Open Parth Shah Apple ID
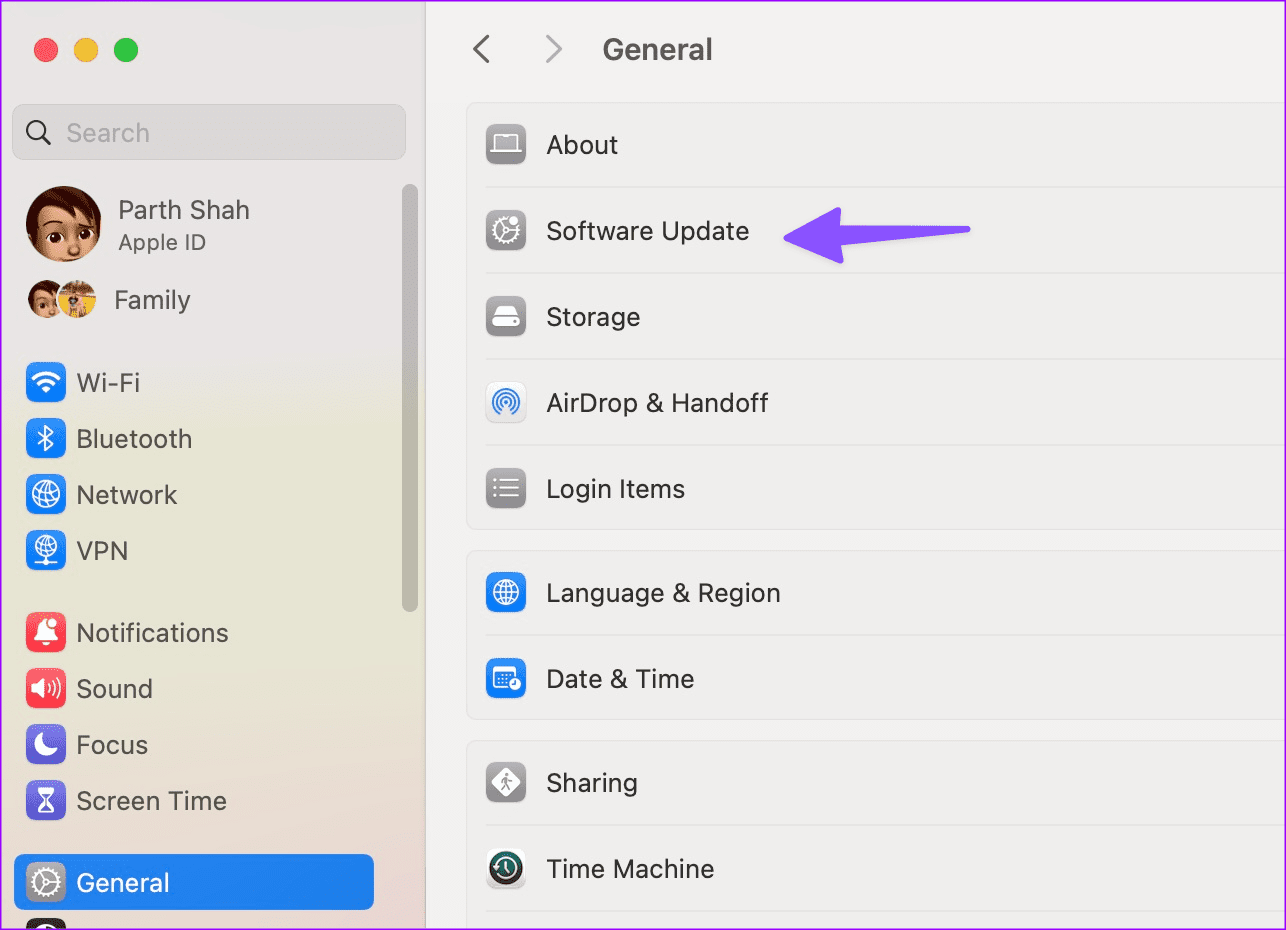The height and width of the screenshot is (930, 1286). pos(194,224)
